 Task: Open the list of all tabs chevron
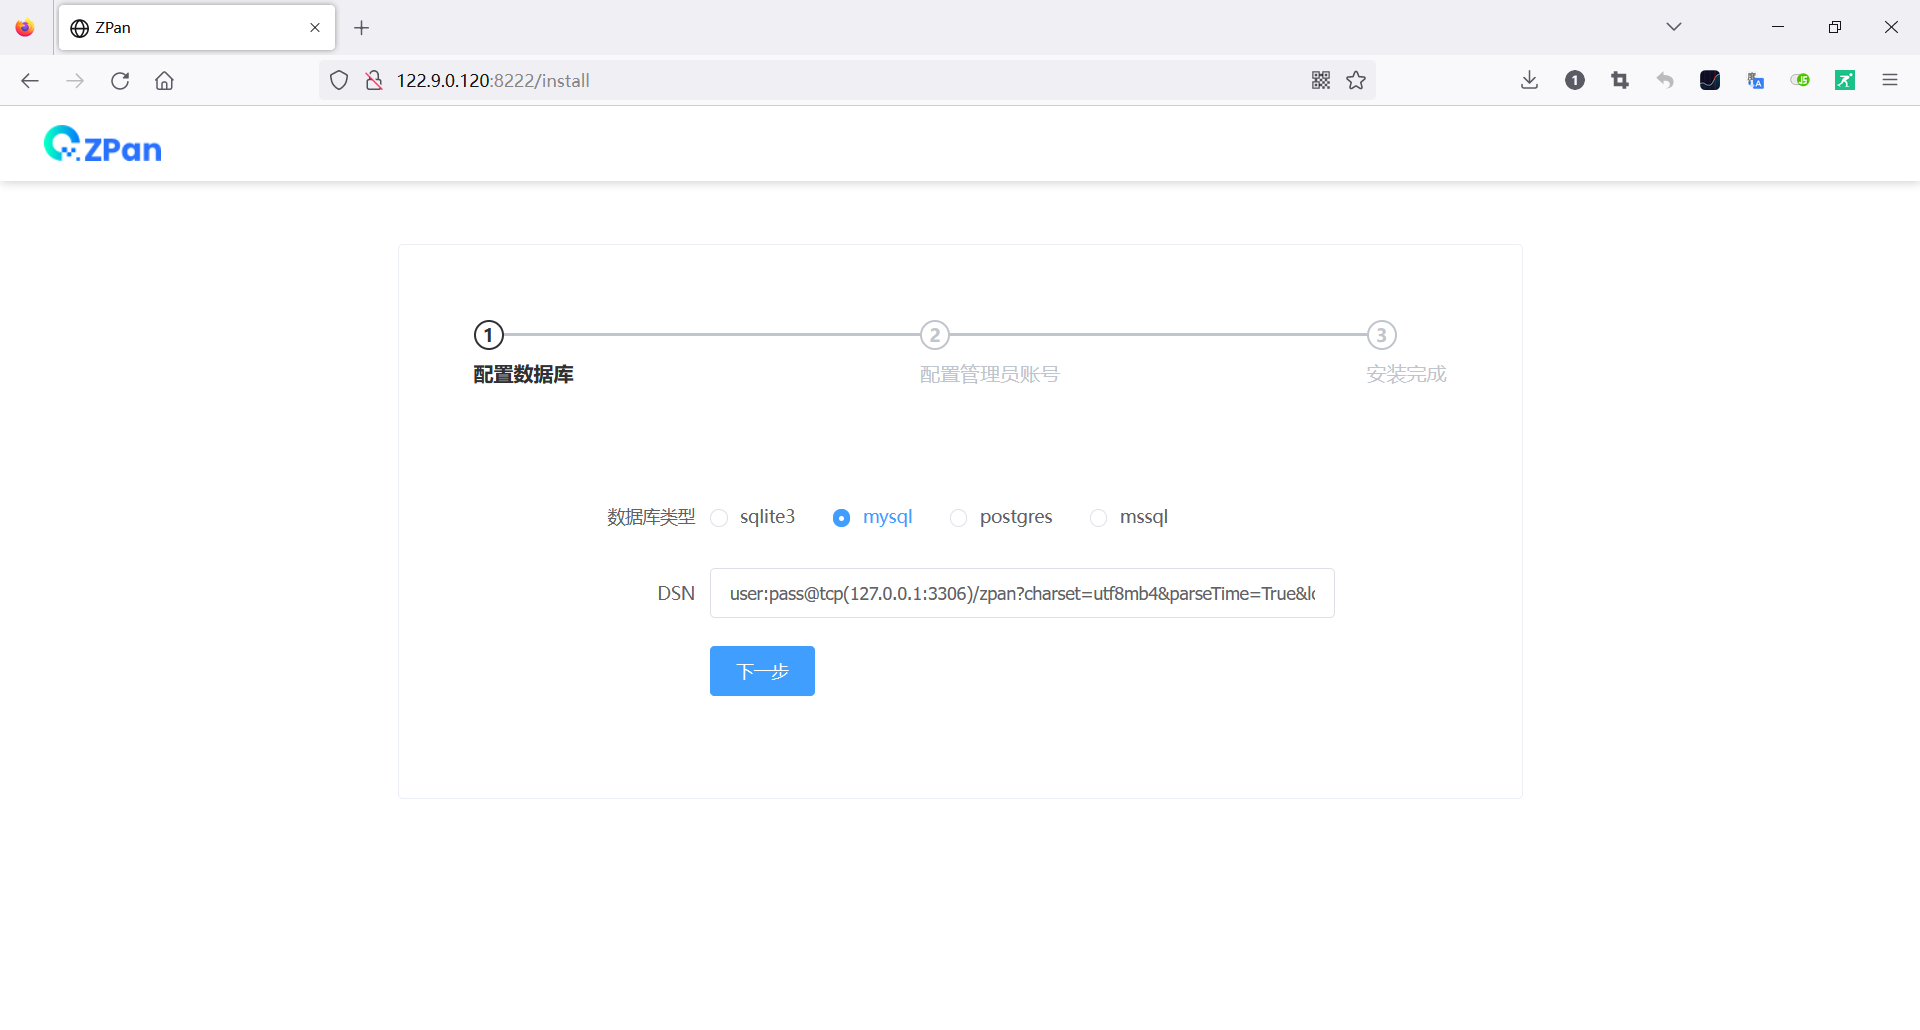tap(1673, 26)
